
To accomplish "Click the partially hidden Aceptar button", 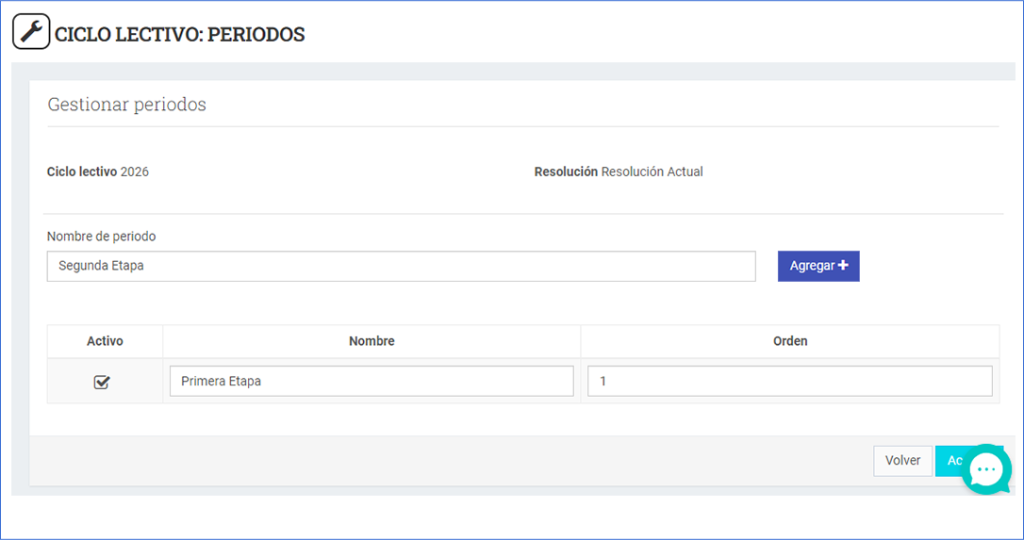I will tap(950, 461).
